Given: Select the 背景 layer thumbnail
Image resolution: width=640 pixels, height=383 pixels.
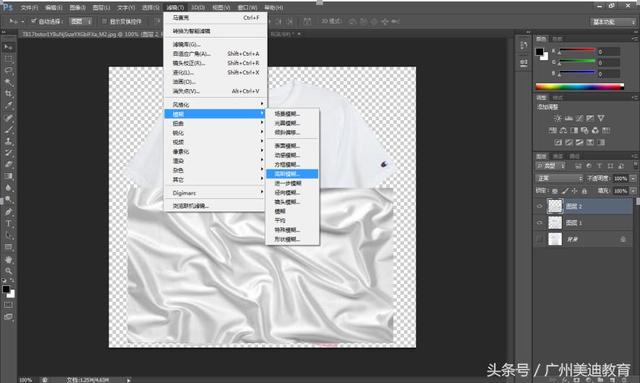Looking at the screenshot, I should pos(555,239).
